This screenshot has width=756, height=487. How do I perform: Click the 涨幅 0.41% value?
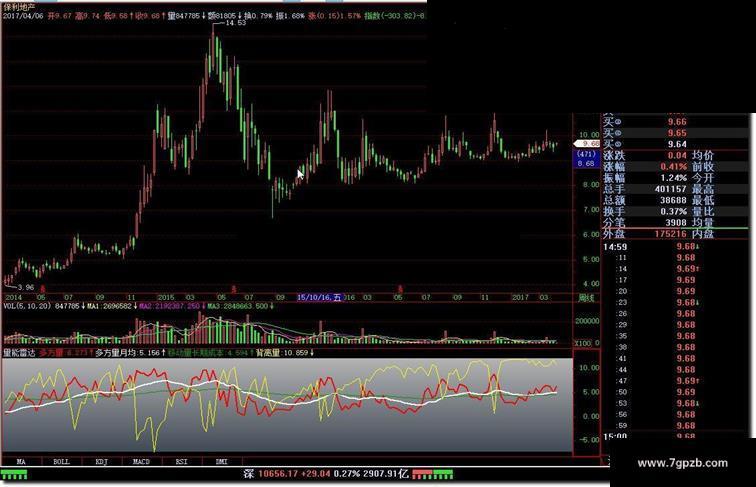[x=674, y=167]
